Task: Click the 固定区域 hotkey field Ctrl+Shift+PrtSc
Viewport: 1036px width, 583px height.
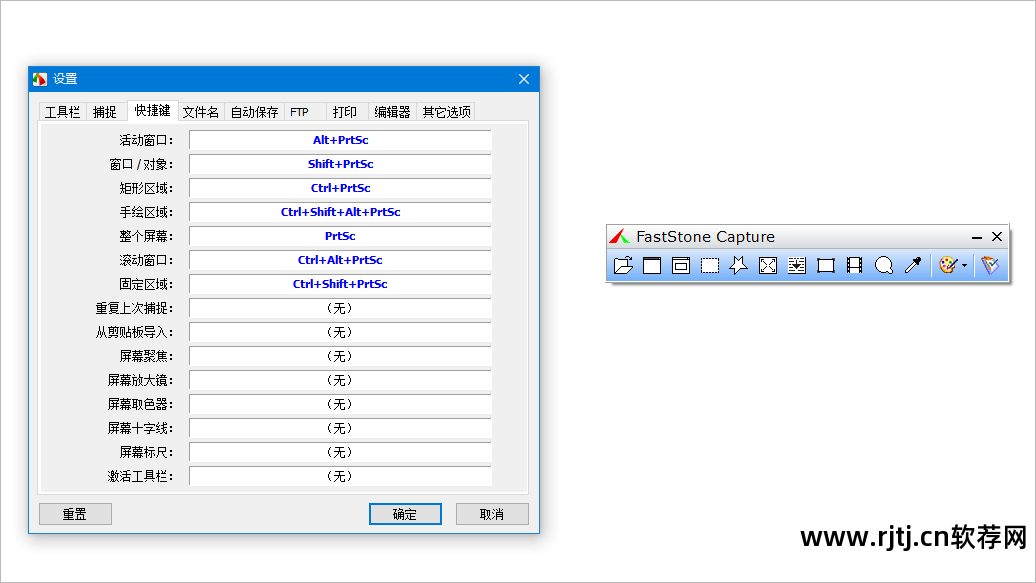Action: coord(340,284)
